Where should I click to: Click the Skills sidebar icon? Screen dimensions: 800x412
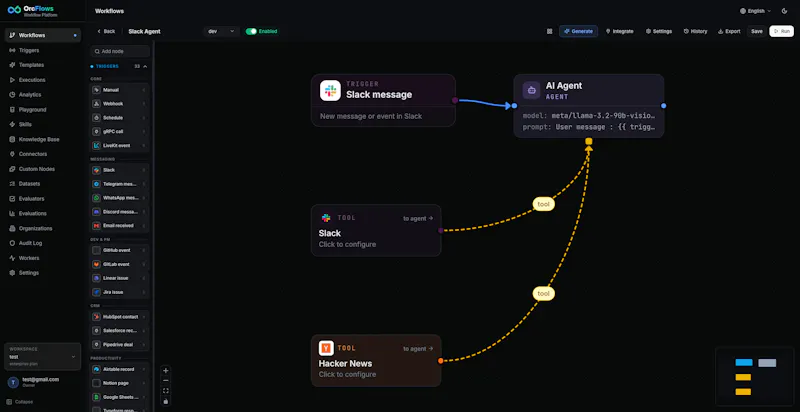click(12, 124)
